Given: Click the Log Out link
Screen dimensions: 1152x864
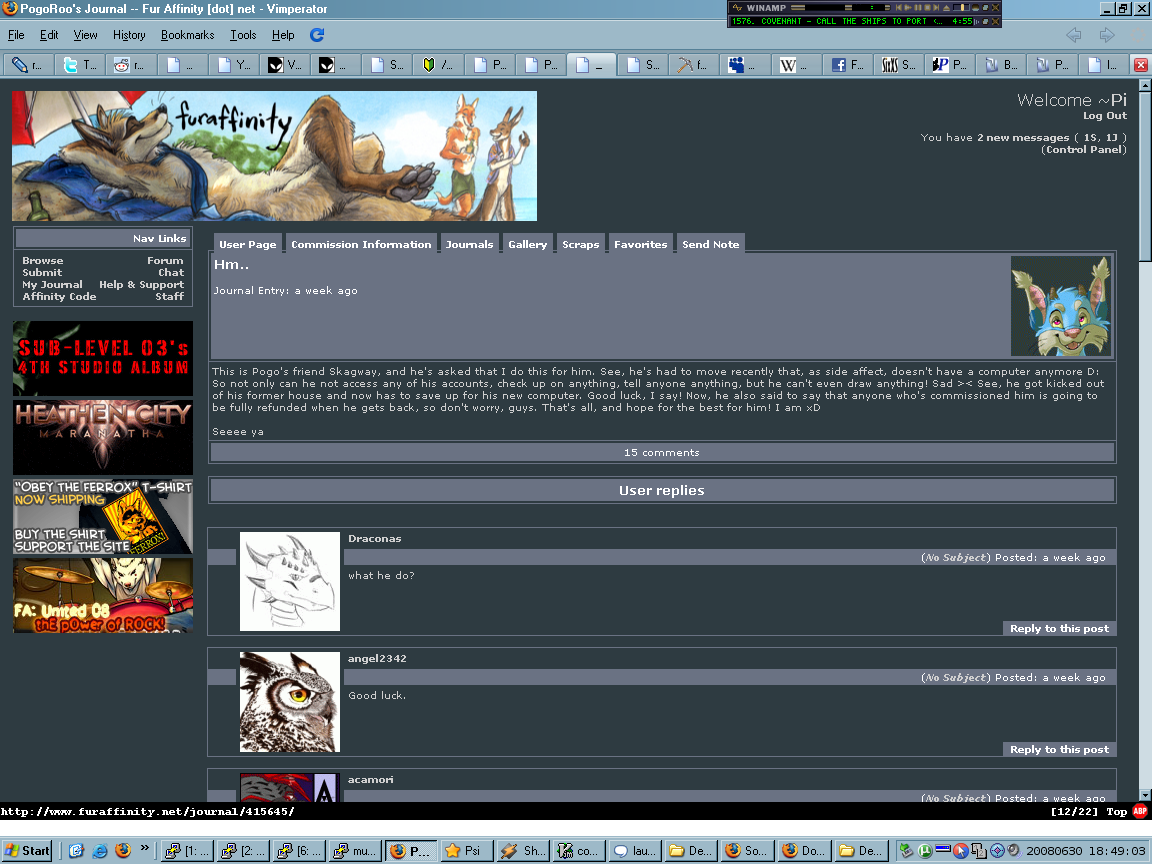Looking at the screenshot, I should pyautogui.click(x=1104, y=115).
